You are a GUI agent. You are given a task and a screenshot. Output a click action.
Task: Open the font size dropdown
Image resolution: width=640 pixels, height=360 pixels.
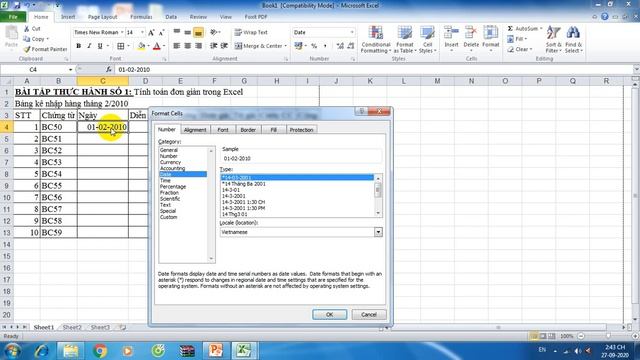tap(142, 33)
